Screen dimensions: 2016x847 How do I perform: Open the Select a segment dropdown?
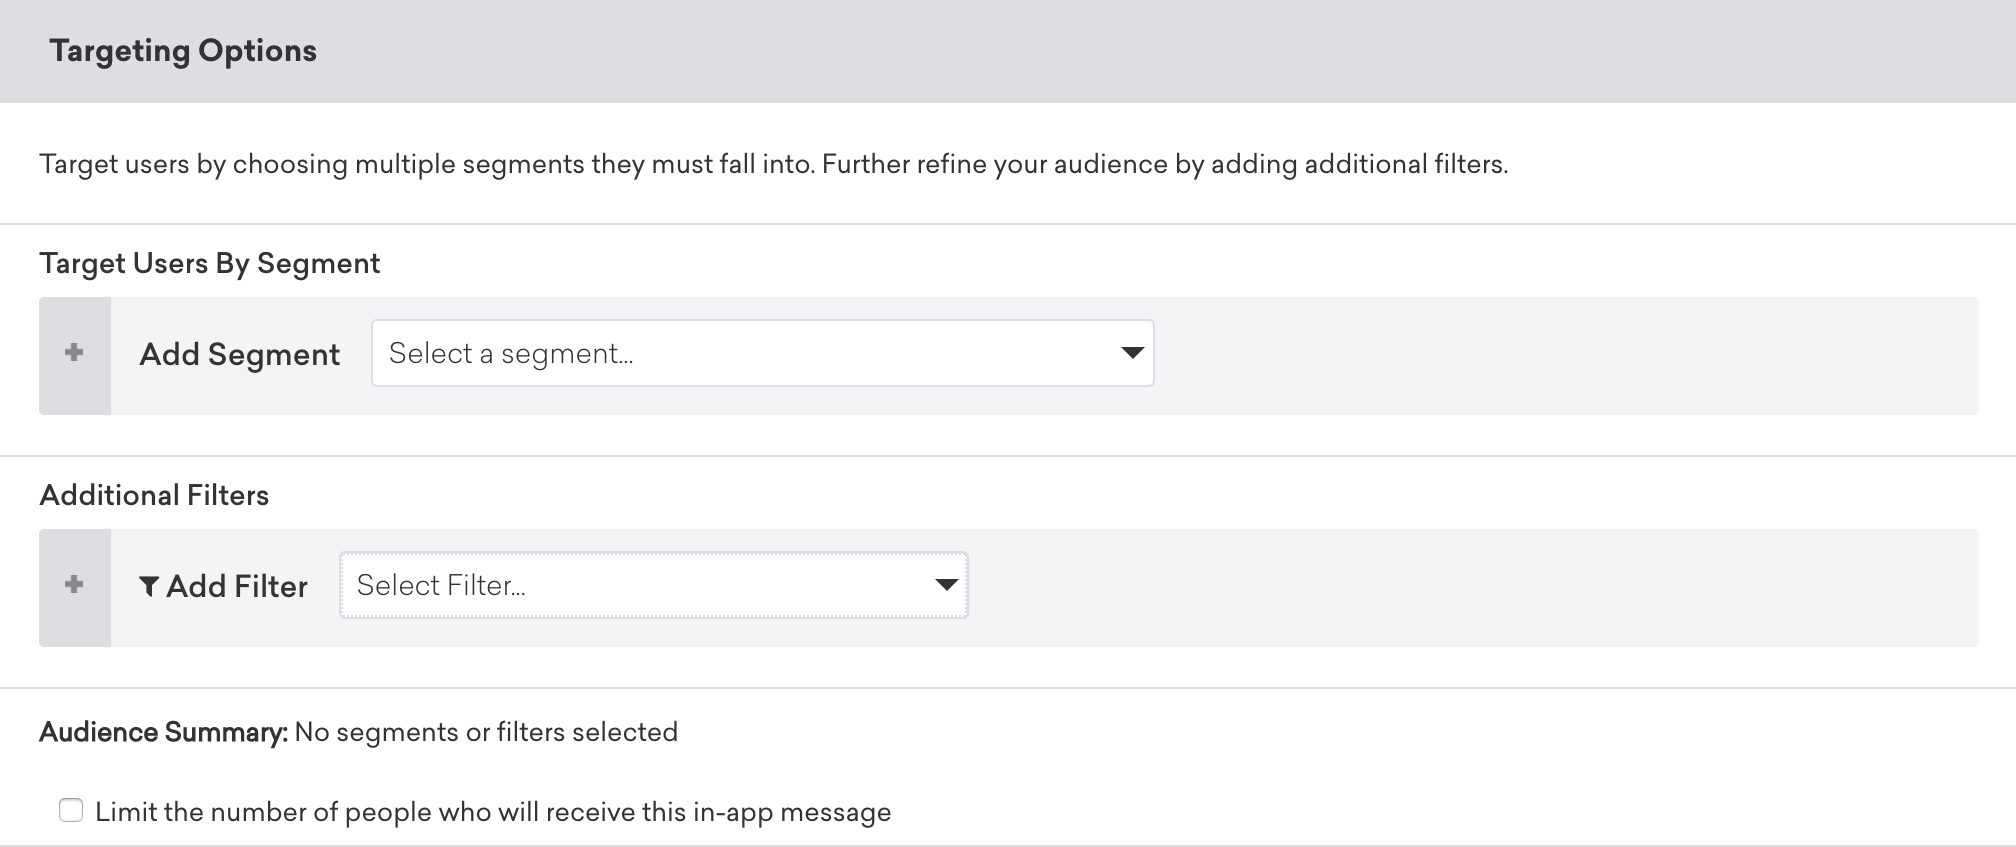pos(762,353)
